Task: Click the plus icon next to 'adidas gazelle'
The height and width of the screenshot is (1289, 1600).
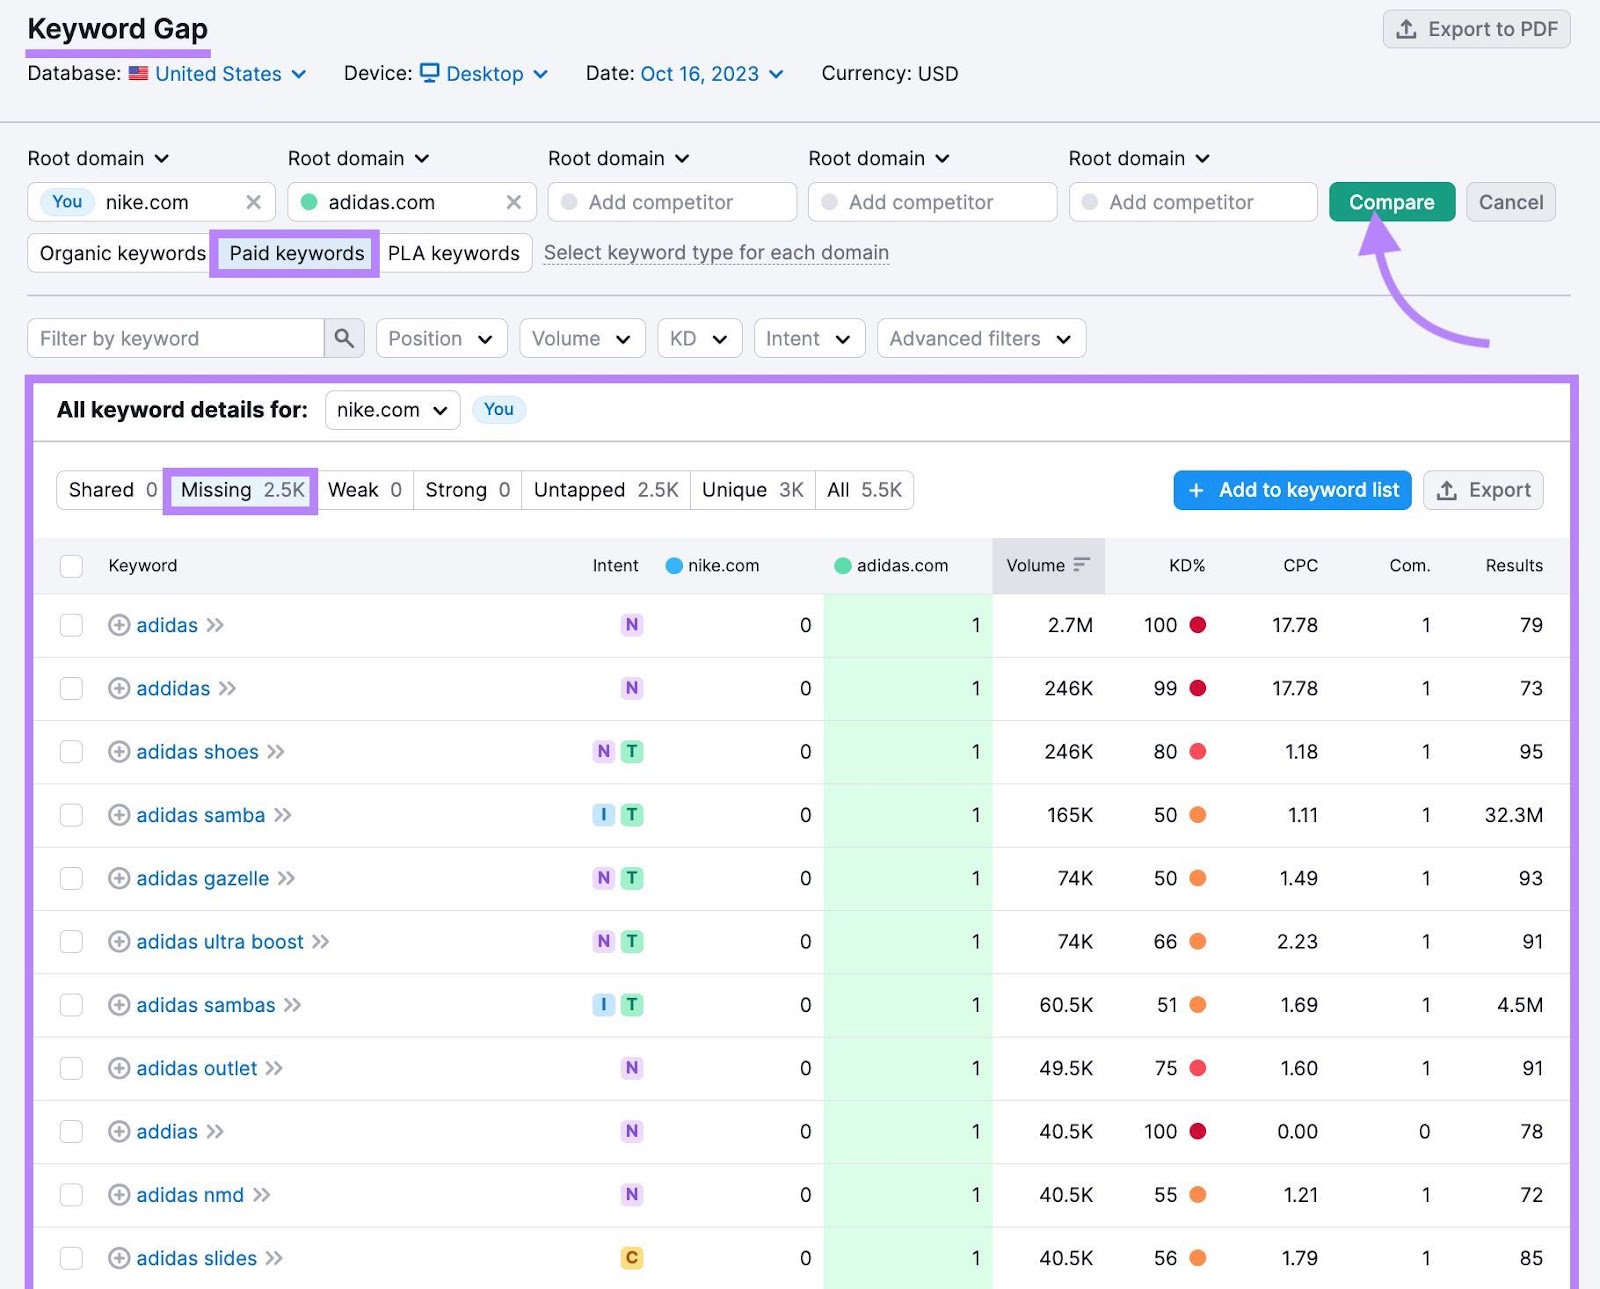Action: (x=119, y=878)
